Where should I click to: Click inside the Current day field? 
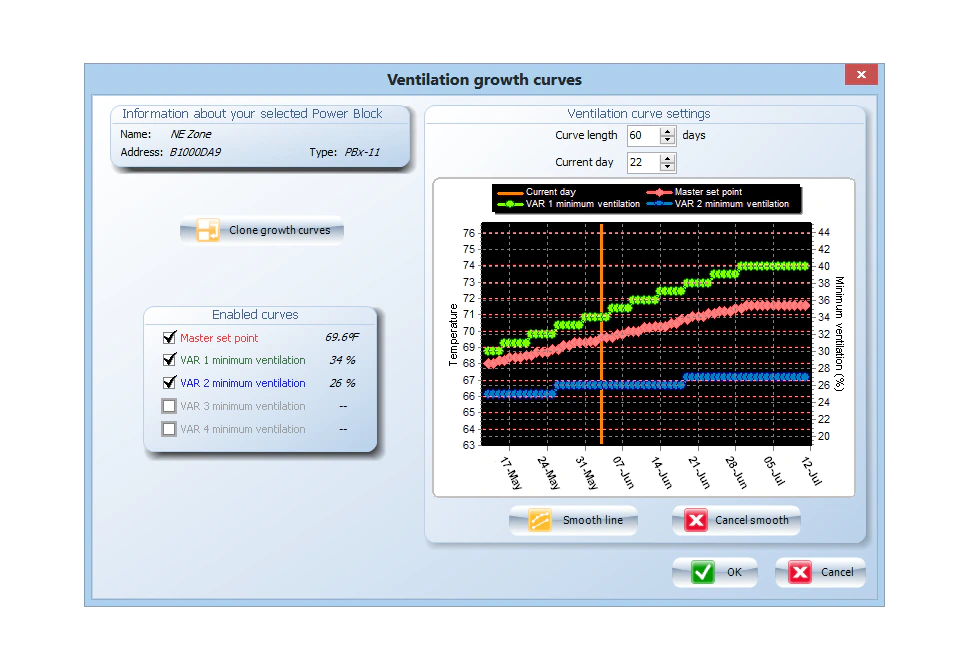[641, 162]
